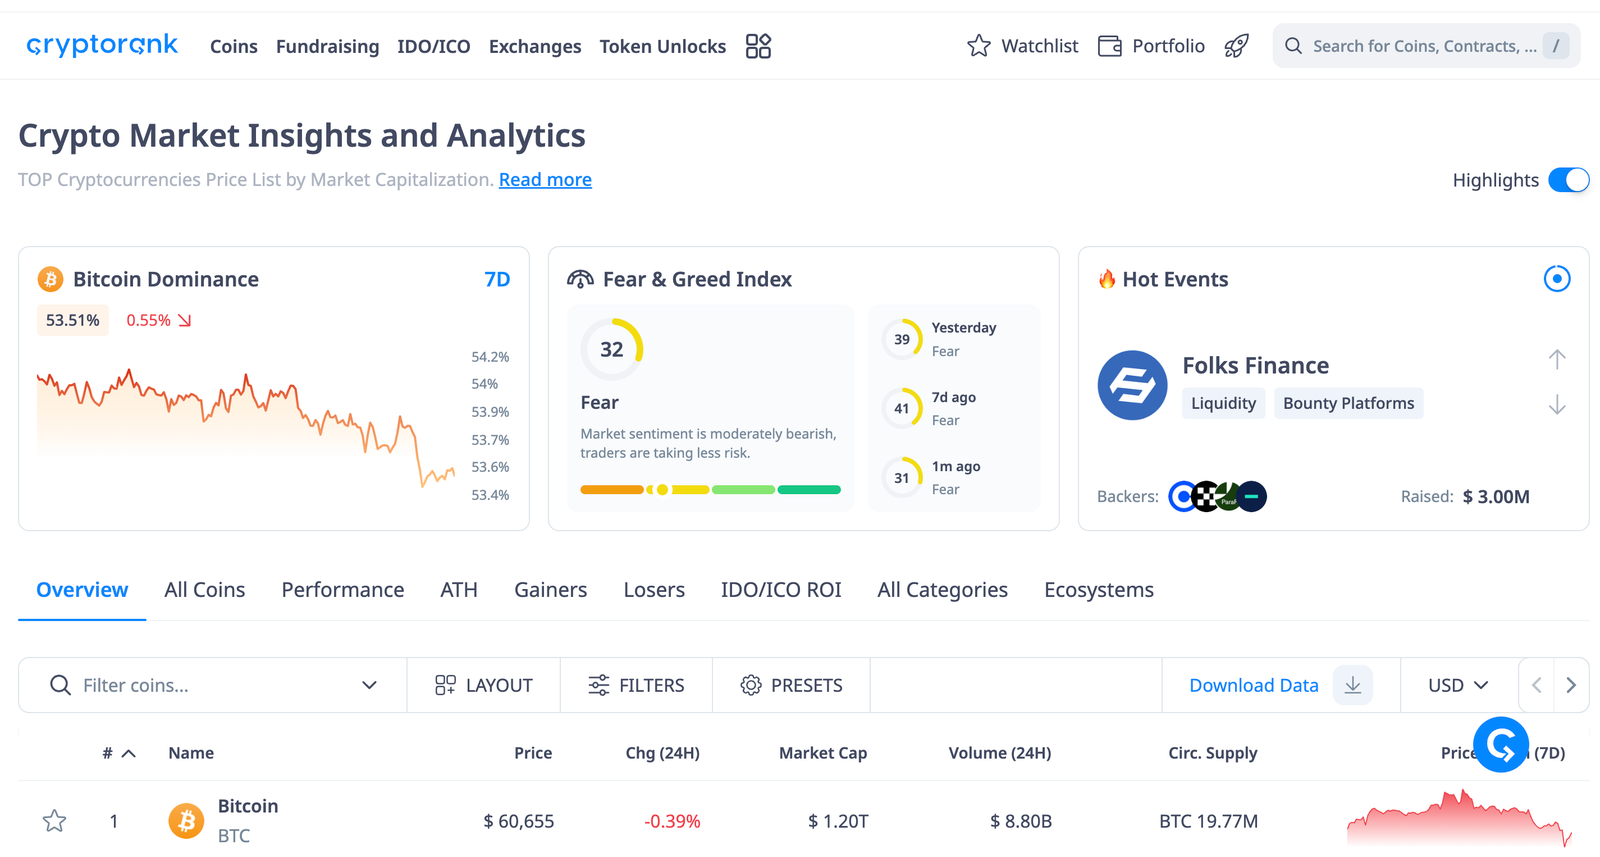1600x857 pixels.
Task: Click the Watchlist star icon
Action: coord(979,46)
